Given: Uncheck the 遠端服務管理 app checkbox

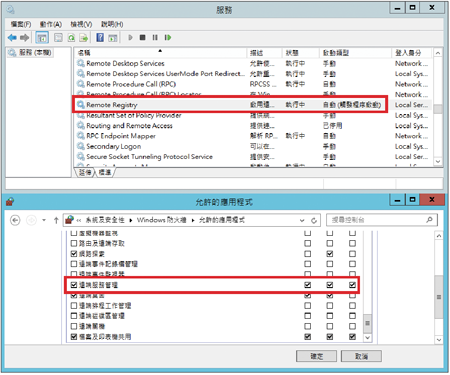Looking at the screenshot, I should [74, 285].
